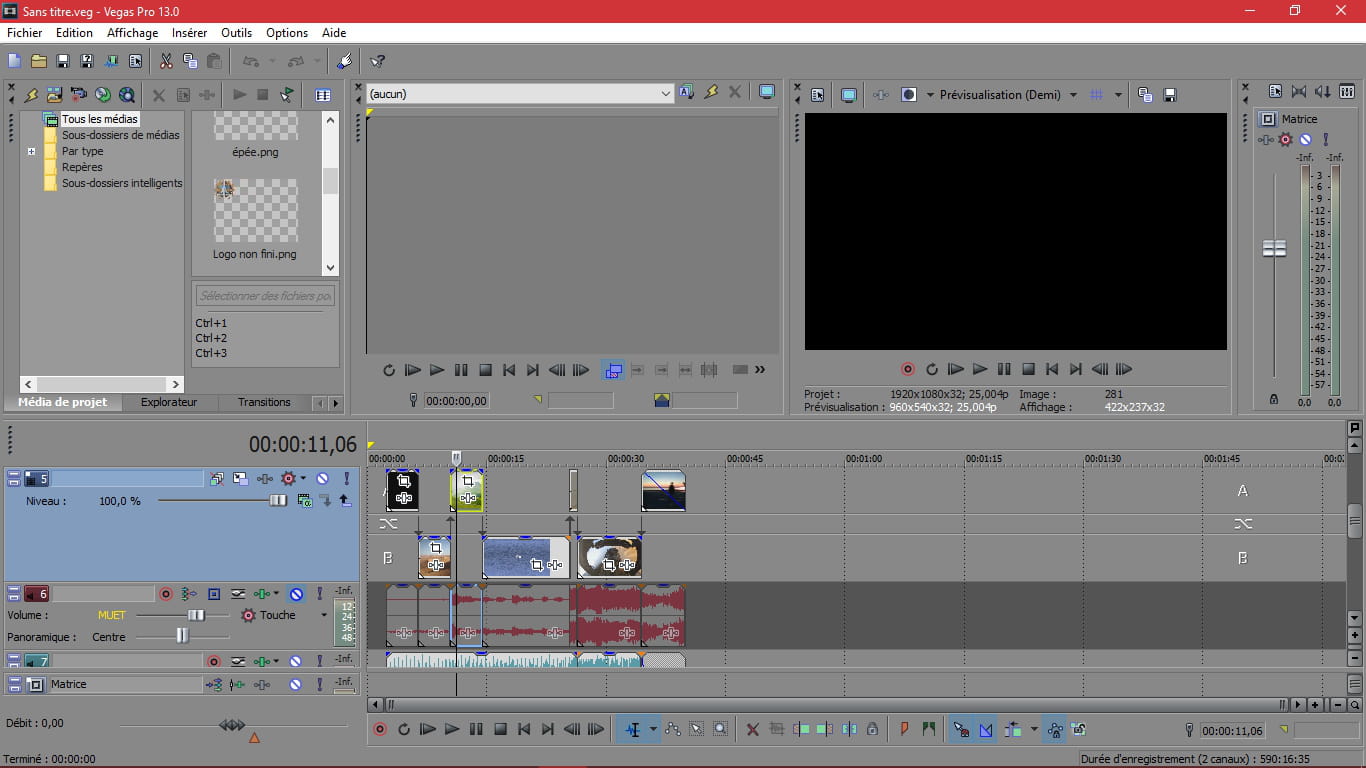Expand the Par type media folder
The width and height of the screenshot is (1366, 768).
[x=31, y=152]
